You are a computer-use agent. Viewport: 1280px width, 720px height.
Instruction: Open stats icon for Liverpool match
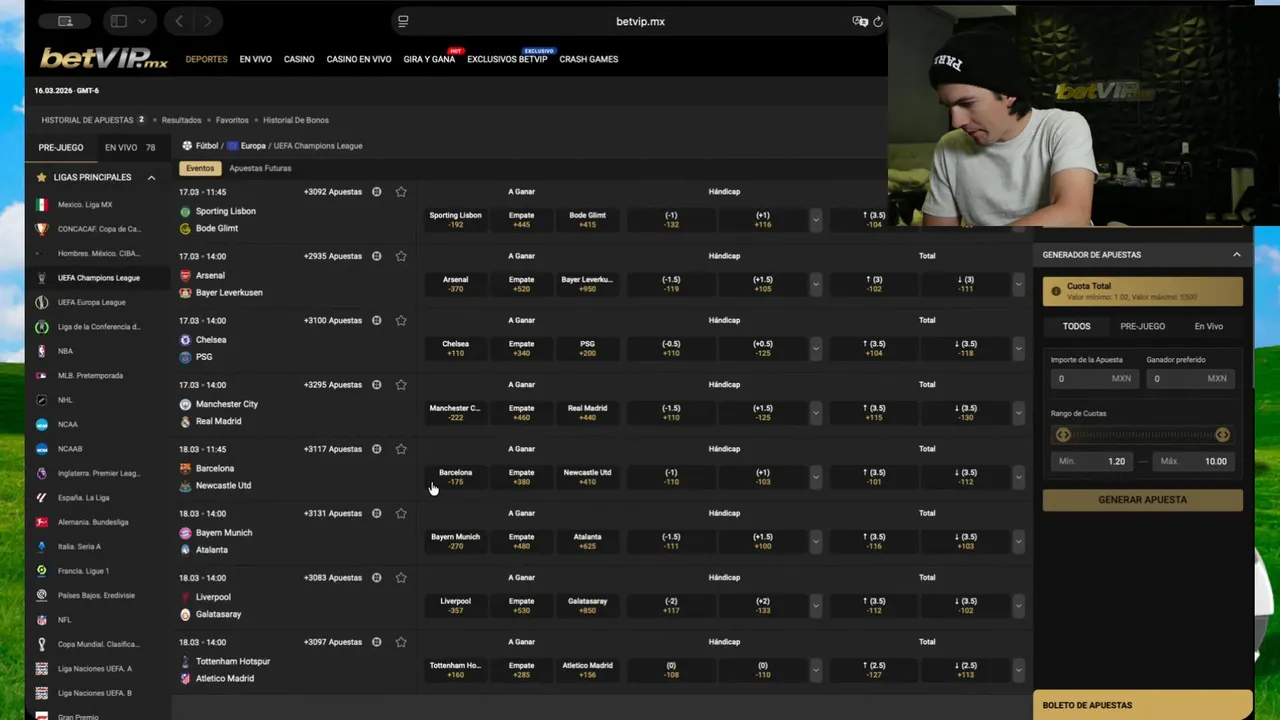click(377, 578)
